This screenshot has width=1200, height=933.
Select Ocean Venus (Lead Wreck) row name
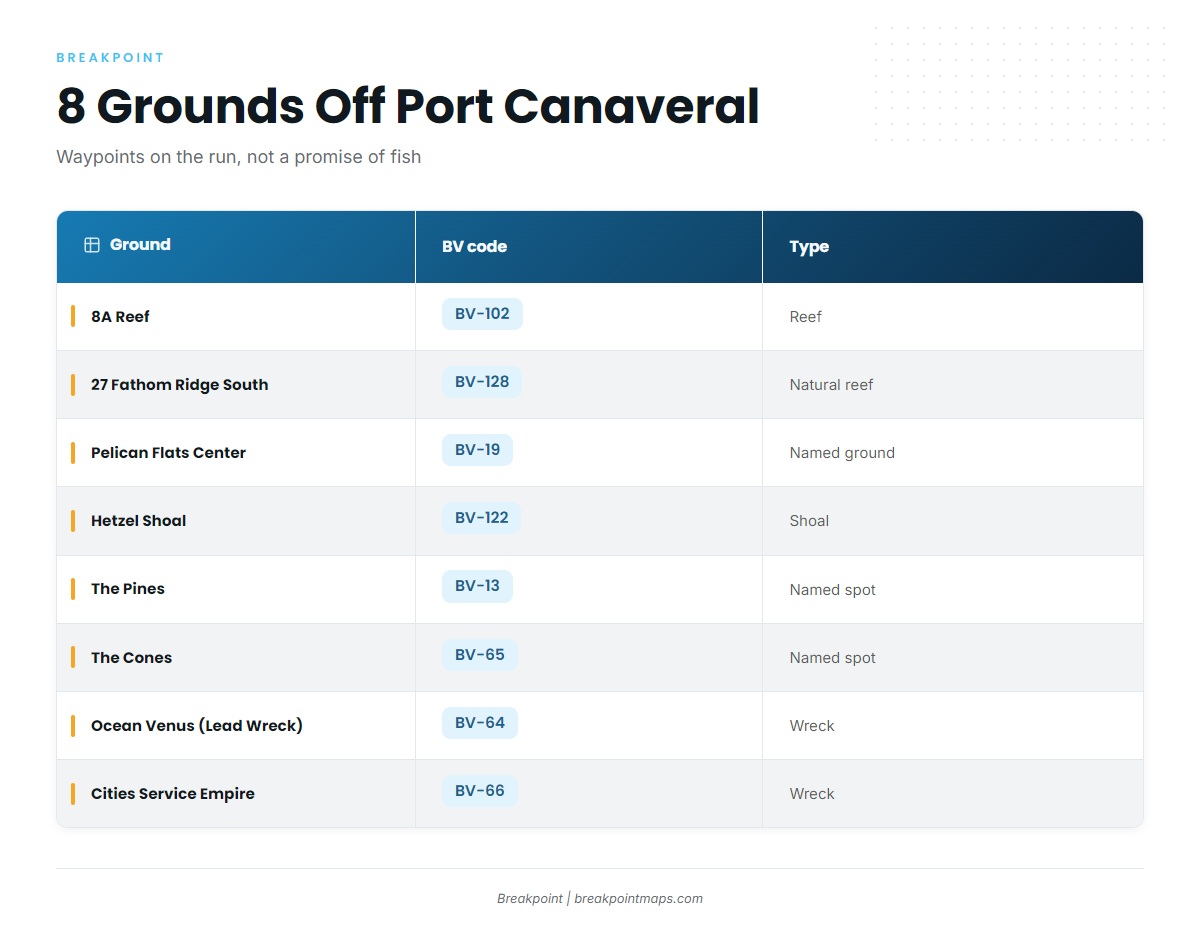[197, 726]
